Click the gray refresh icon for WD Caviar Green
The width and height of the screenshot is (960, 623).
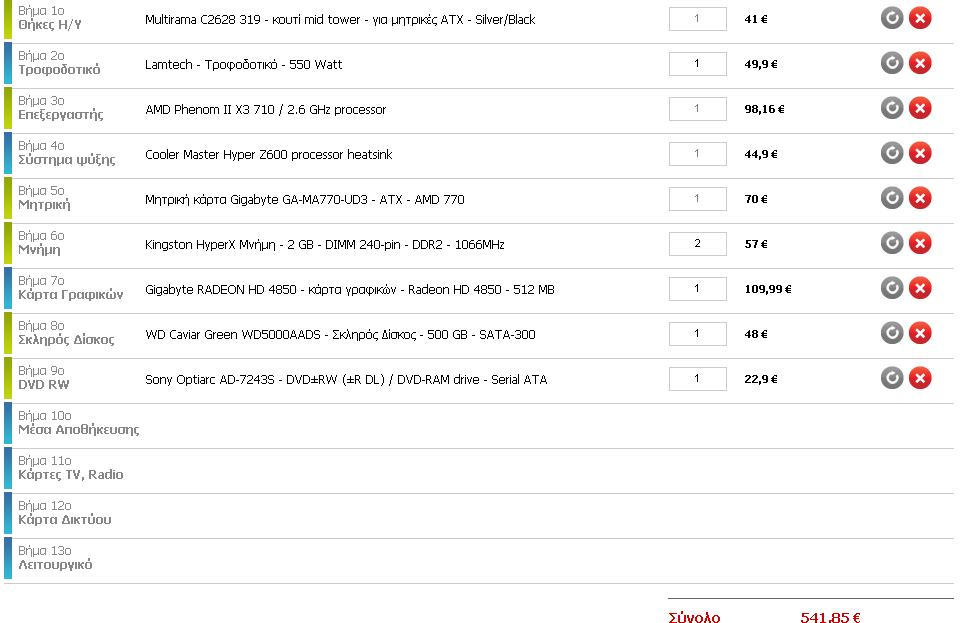tap(892, 333)
